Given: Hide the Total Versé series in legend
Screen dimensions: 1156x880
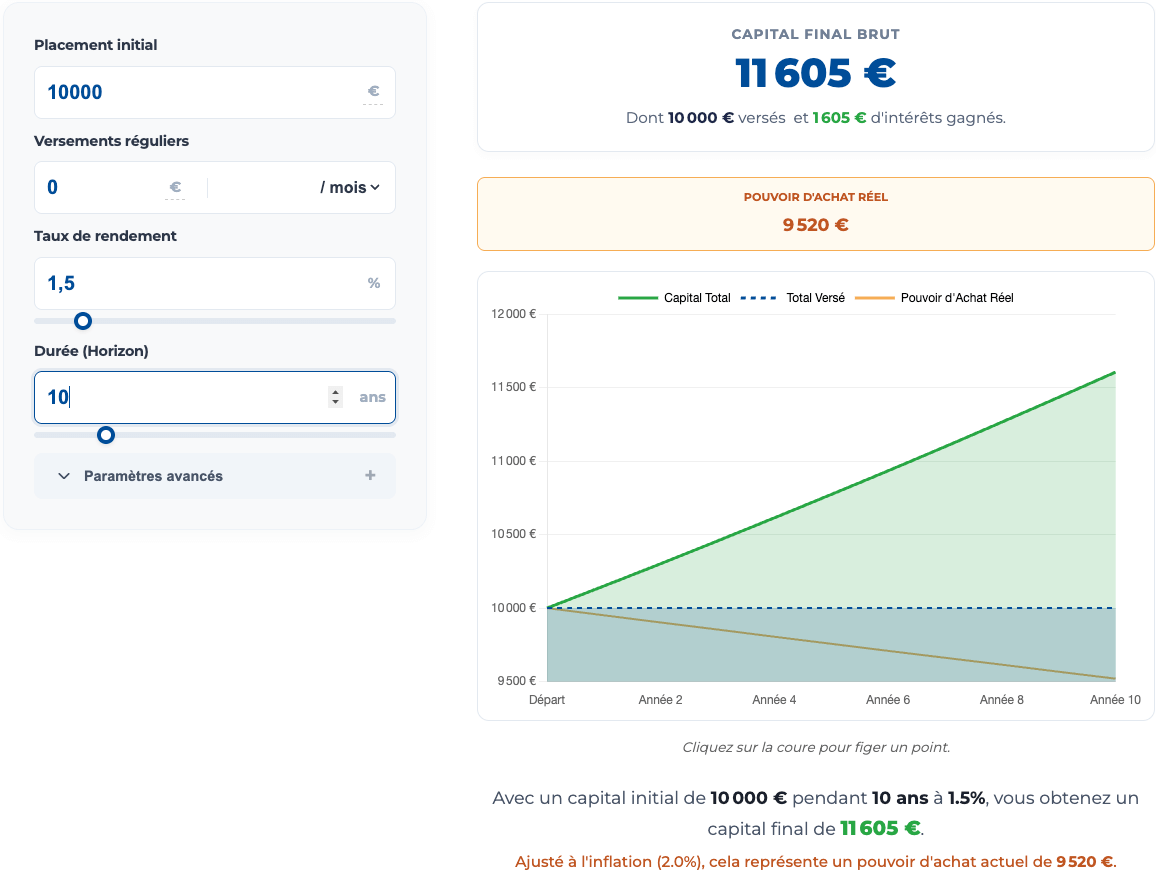Looking at the screenshot, I should pyautogui.click(x=815, y=298).
